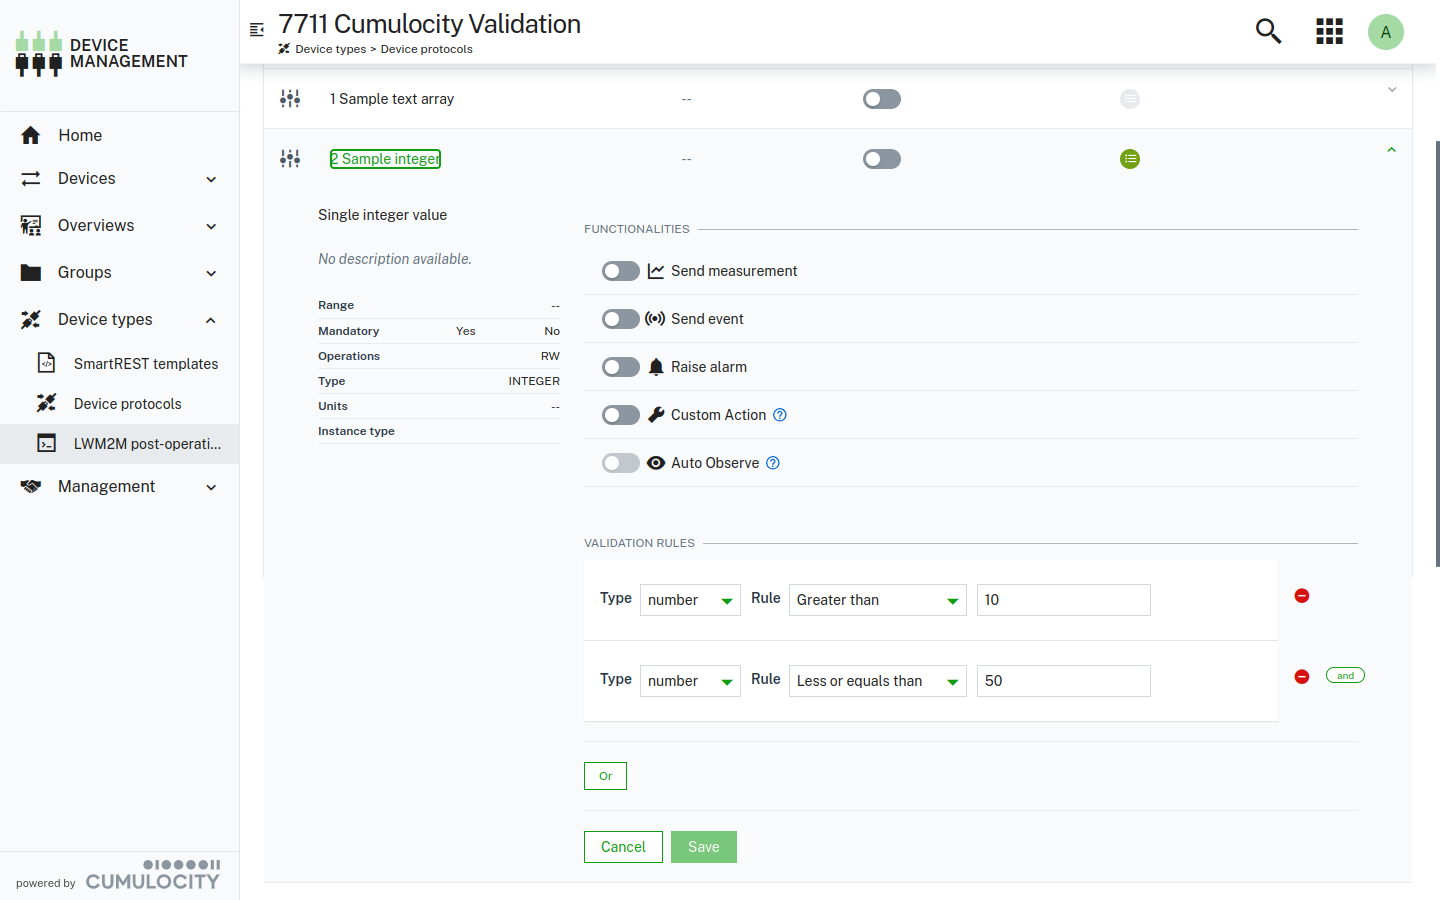1440x900 pixels.
Task: Click the green list icon next to Sample integer
Action: point(1130,158)
